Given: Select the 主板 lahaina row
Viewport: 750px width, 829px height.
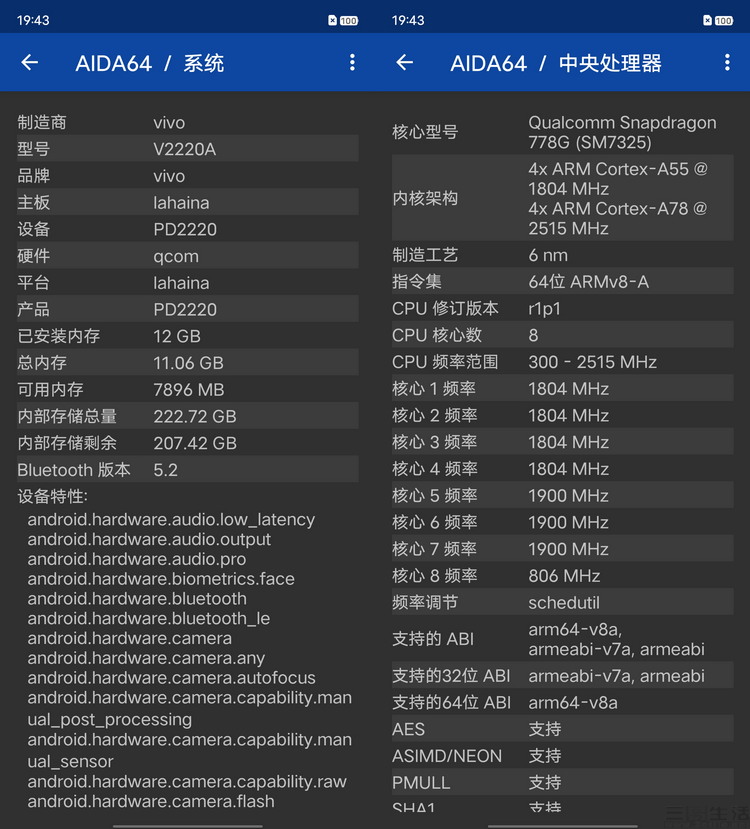Looking at the screenshot, I should pyautogui.click(x=188, y=202).
